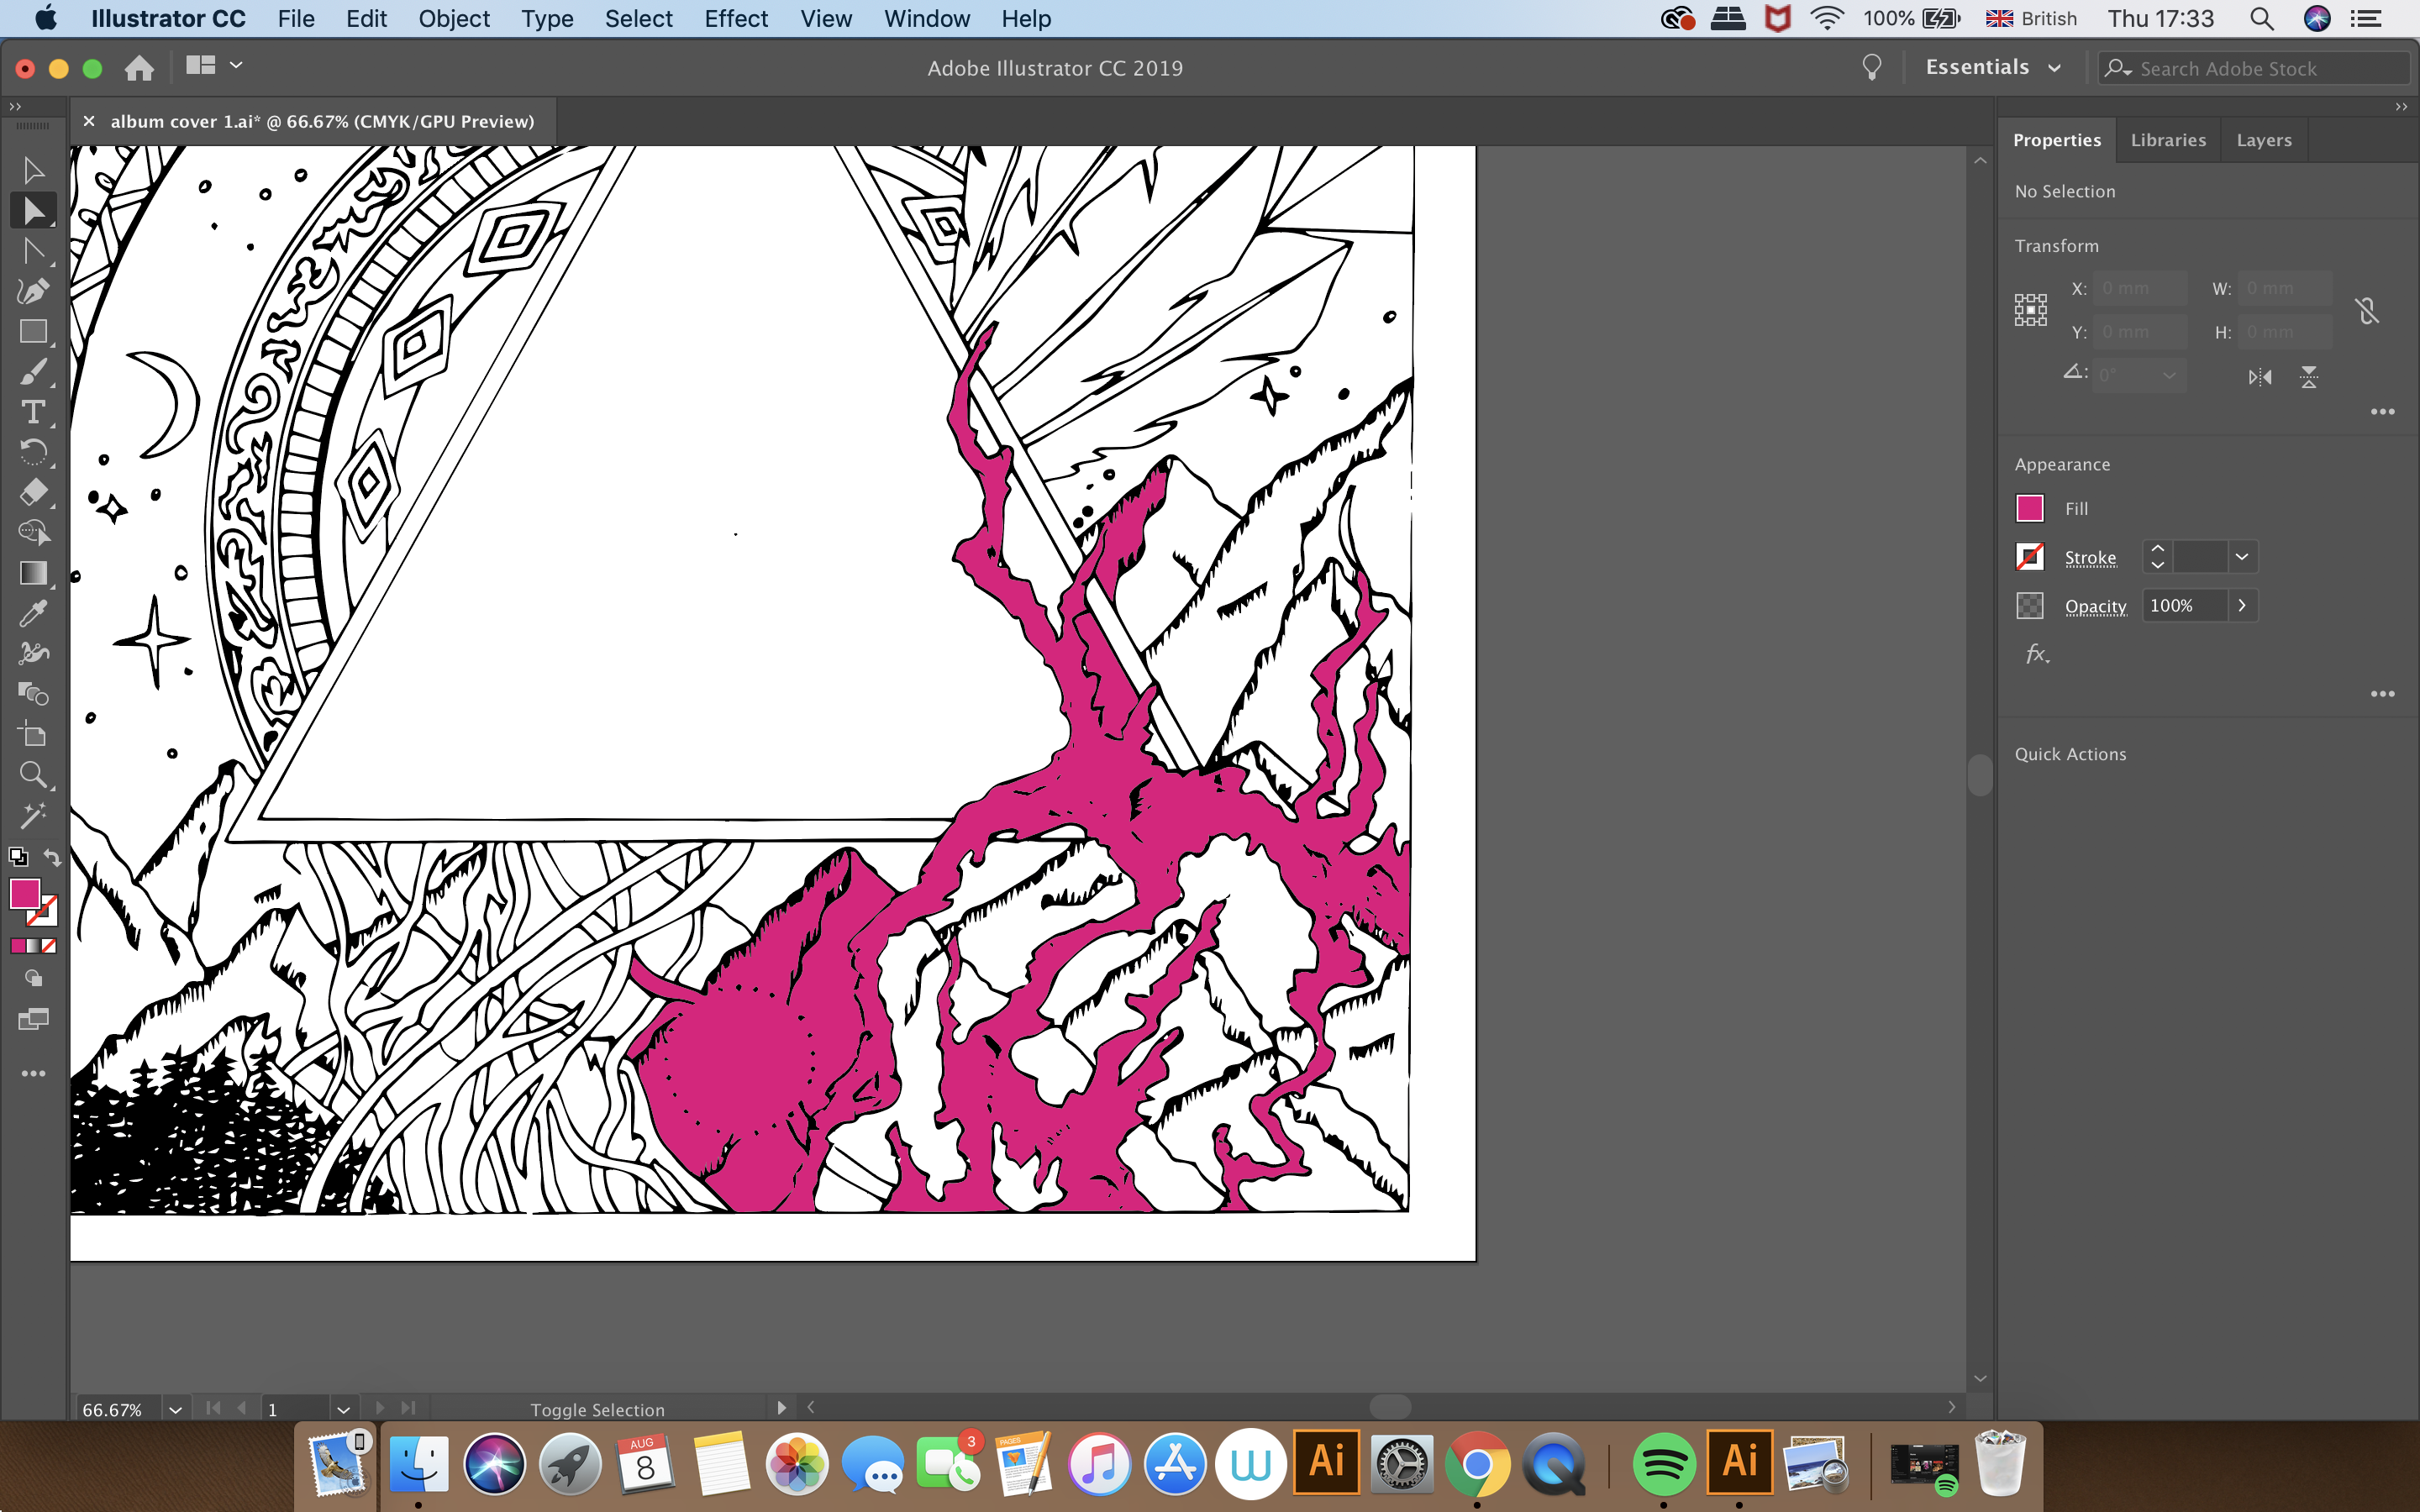
Task: Select the Type tool
Action: (33, 412)
